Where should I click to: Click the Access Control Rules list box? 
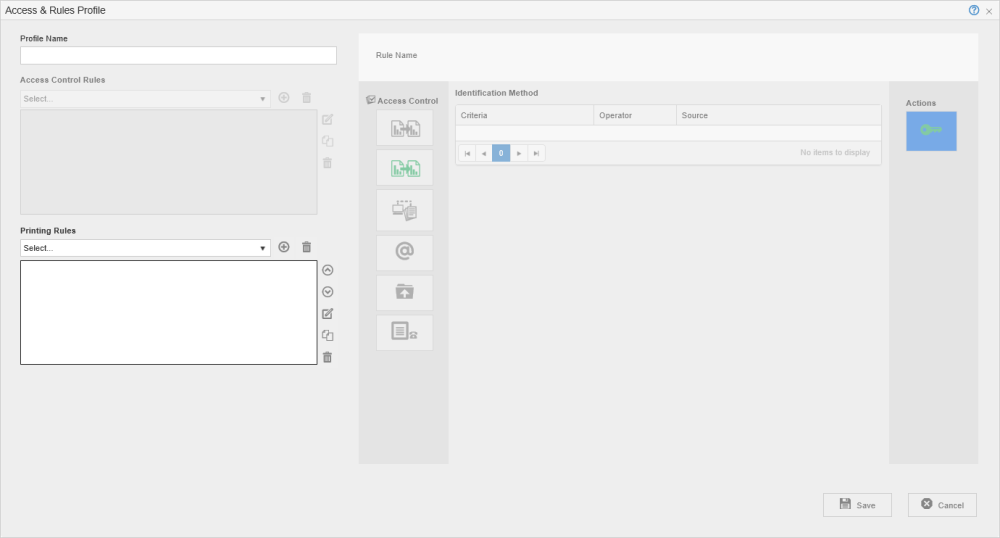pyautogui.click(x=168, y=162)
